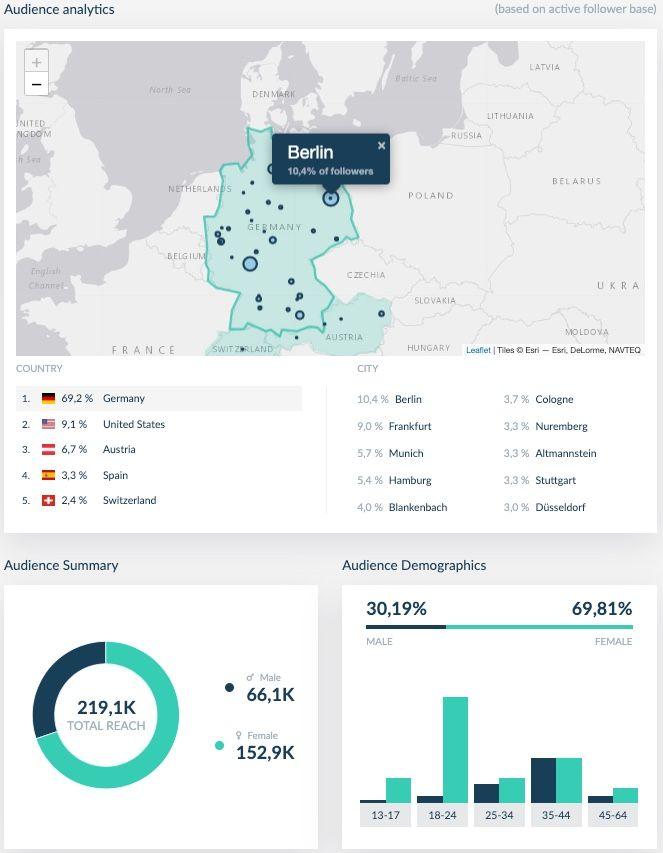Zoom in on the map

pos(36,62)
